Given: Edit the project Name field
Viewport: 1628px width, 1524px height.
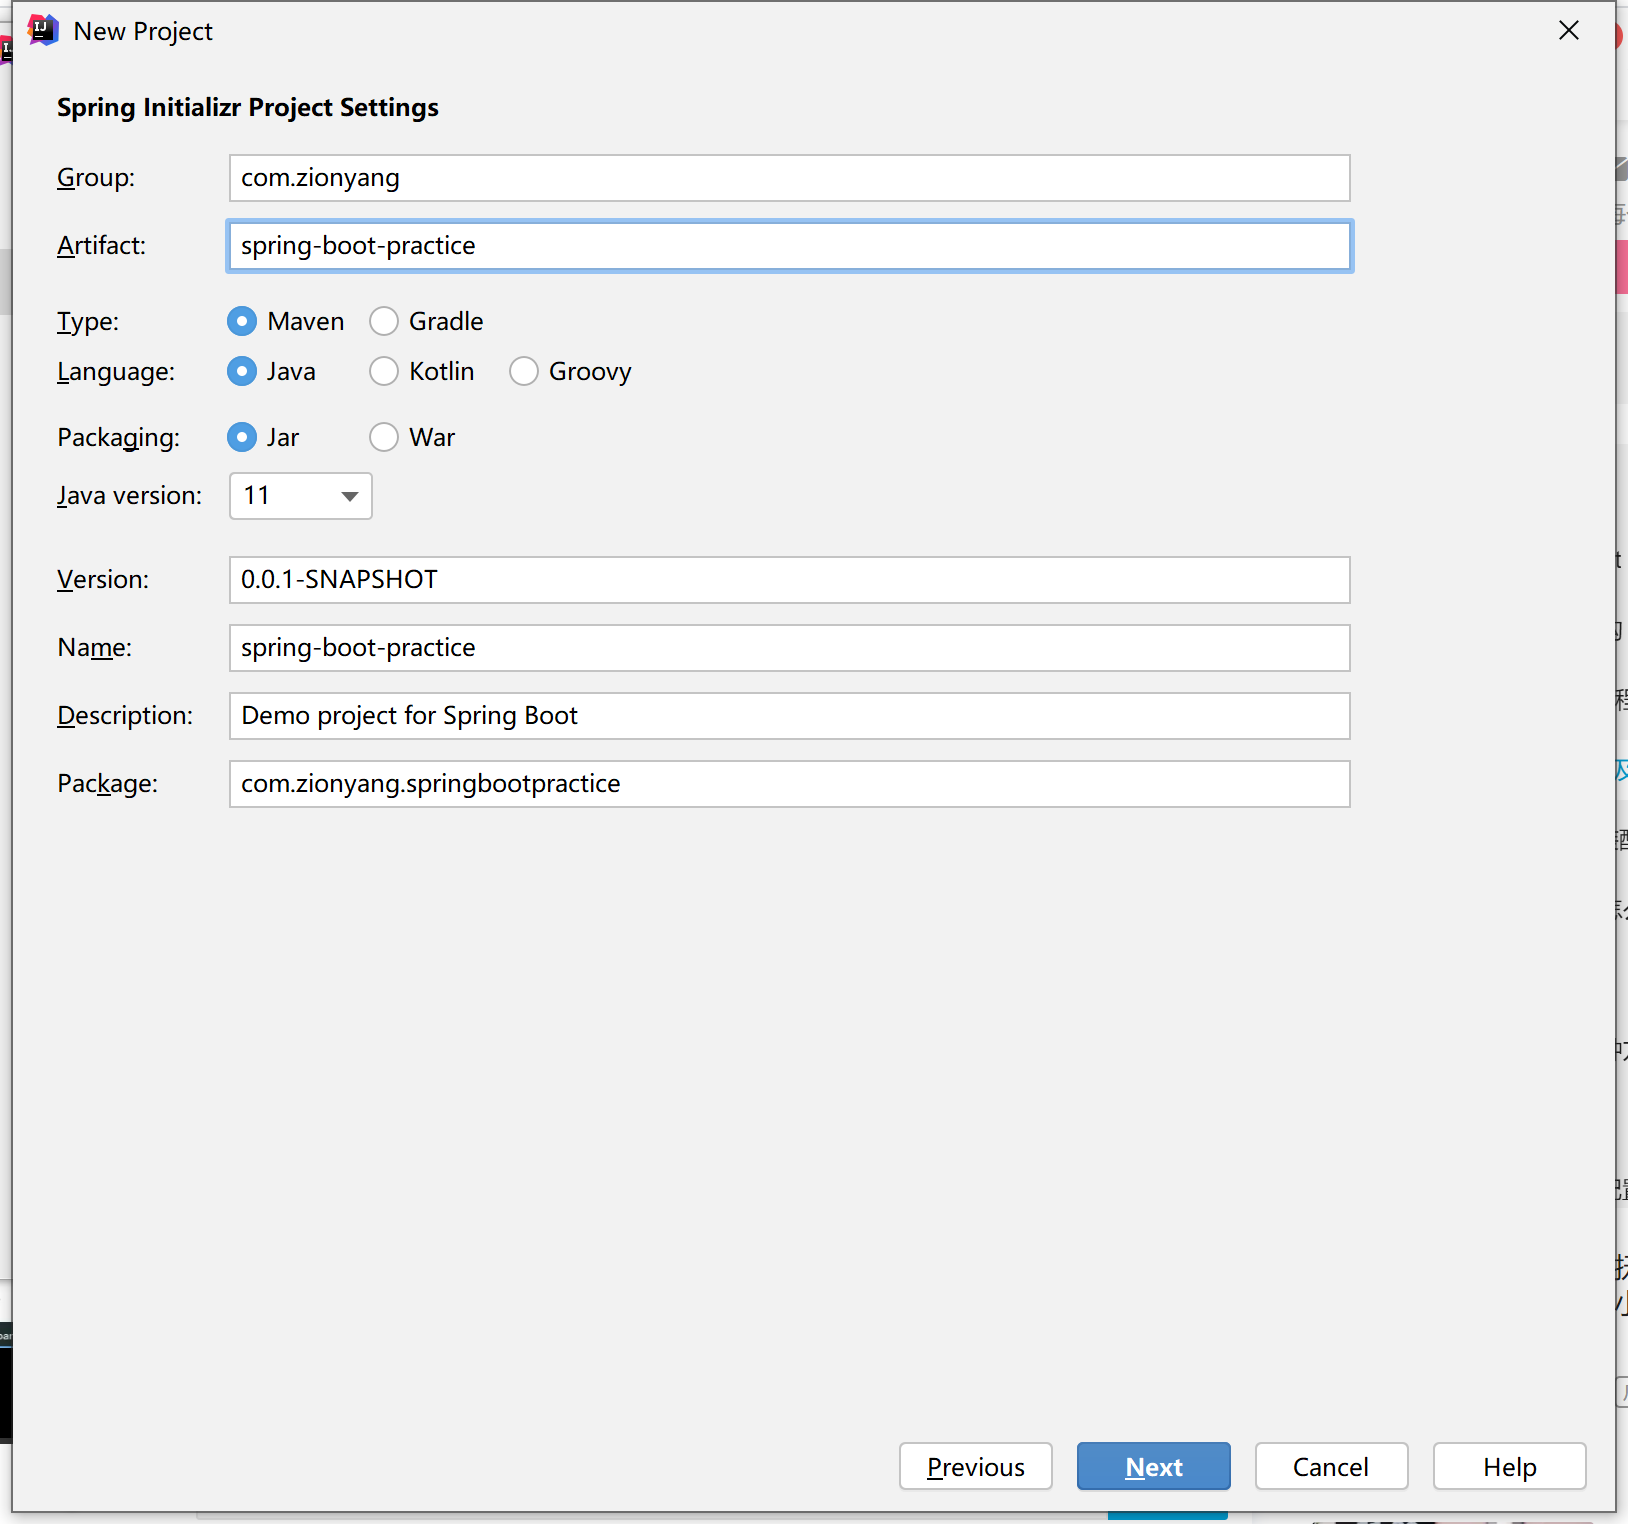Looking at the screenshot, I should pyautogui.click(x=789, y=648).
